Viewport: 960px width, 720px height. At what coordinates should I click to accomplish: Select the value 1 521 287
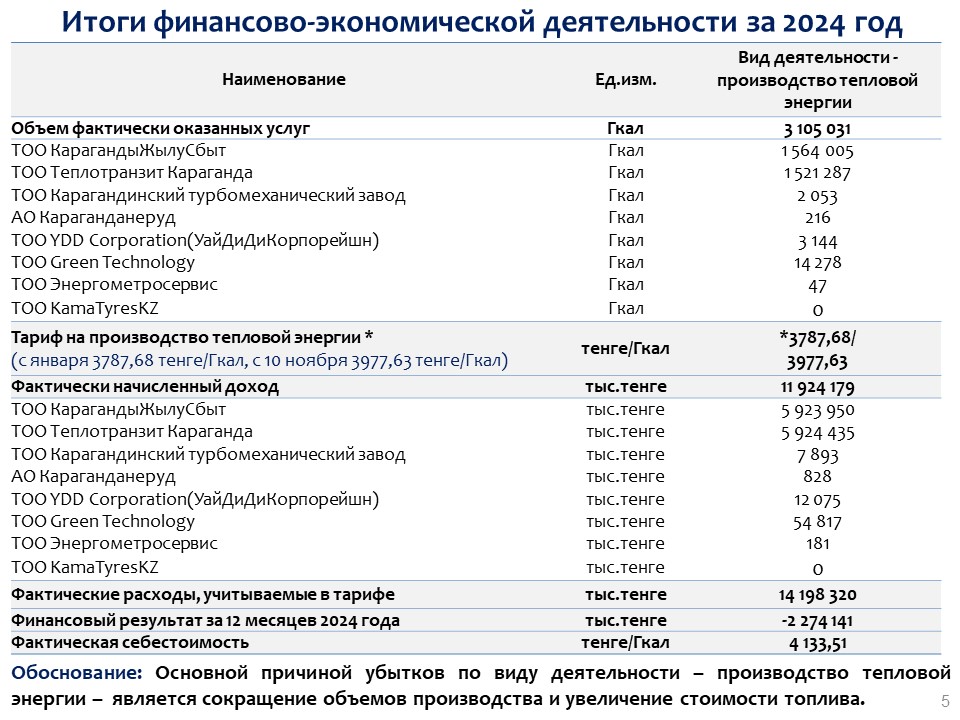coord(817,173)
